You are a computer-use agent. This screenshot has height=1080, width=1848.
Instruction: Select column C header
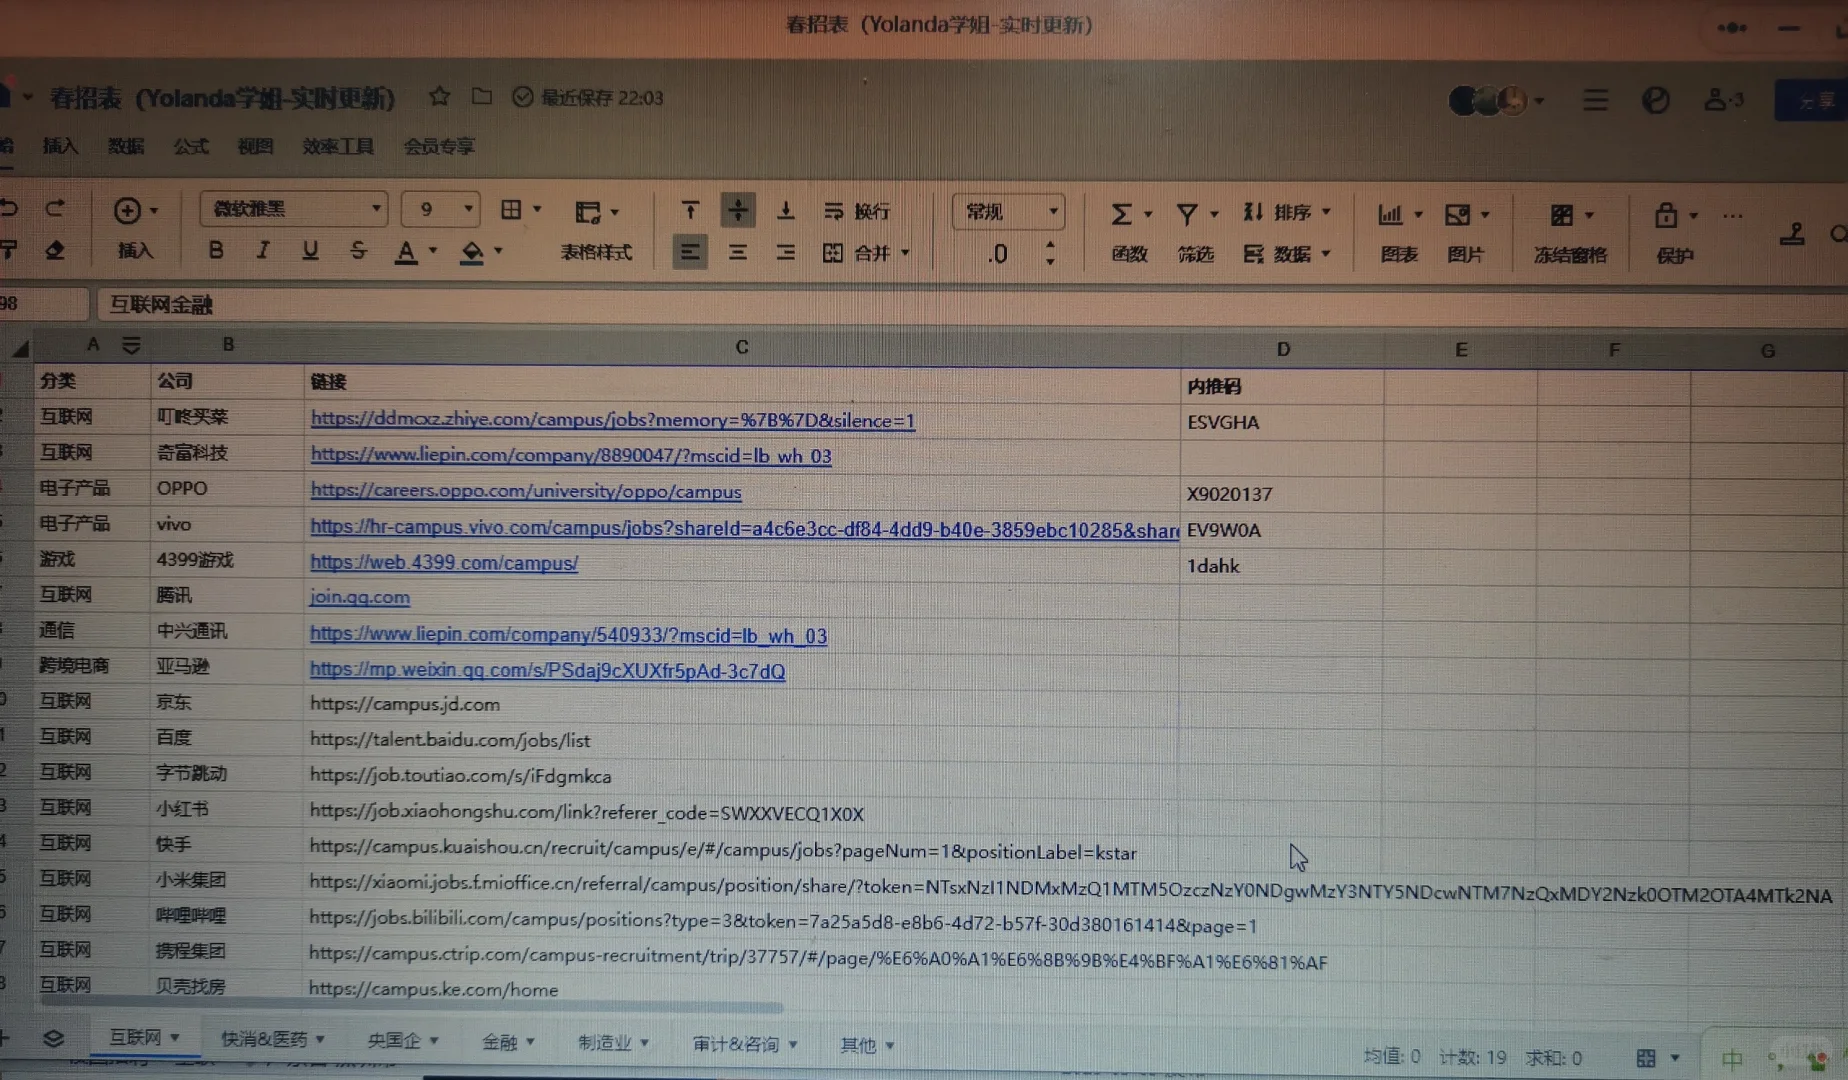(741, 347)
